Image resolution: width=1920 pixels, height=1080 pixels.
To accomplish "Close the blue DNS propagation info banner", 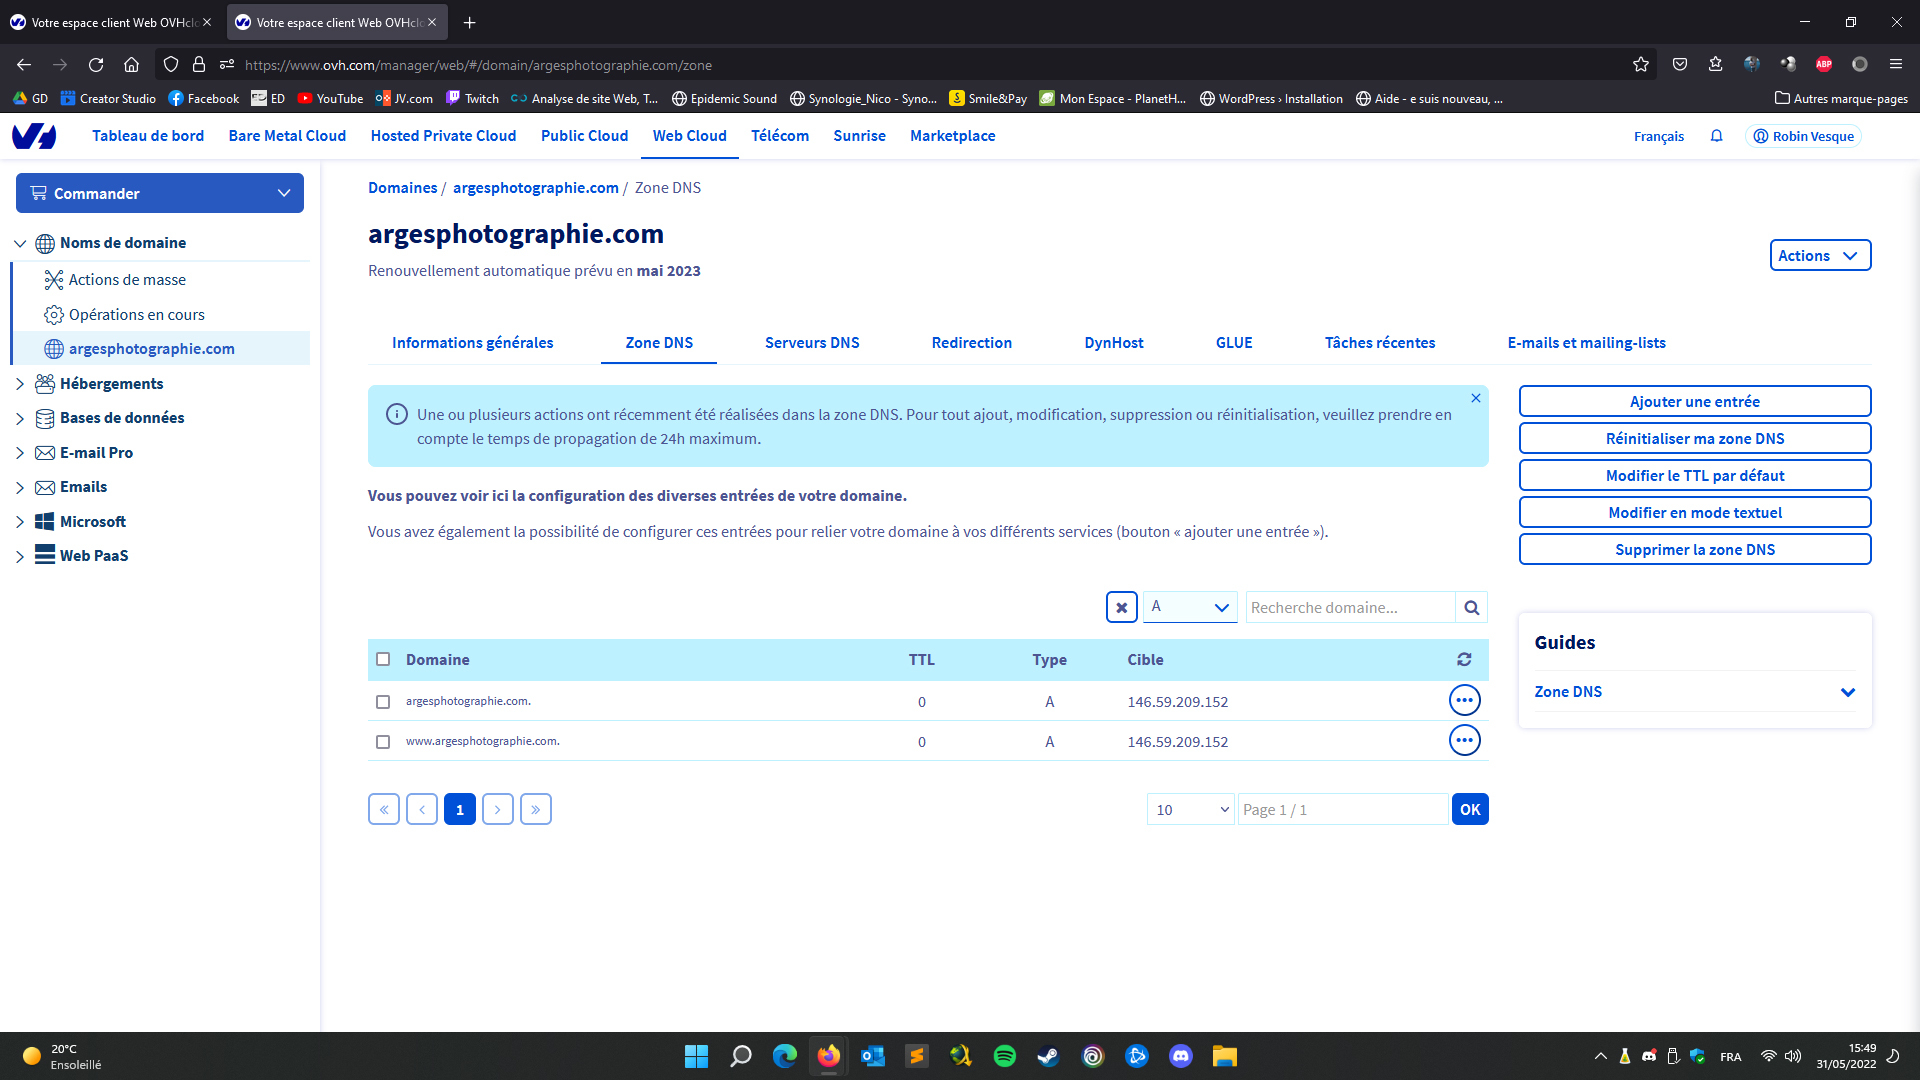I will click(1475, 398).
